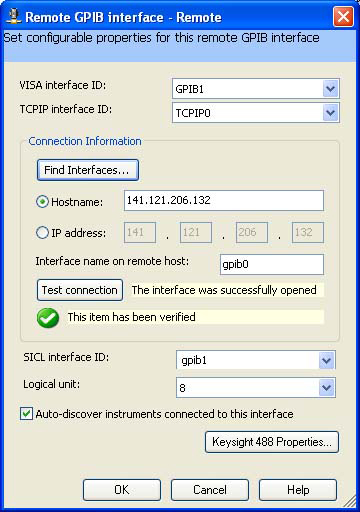Open the TCPIP interface ID dropdown arrow

[x=330, y=113]
